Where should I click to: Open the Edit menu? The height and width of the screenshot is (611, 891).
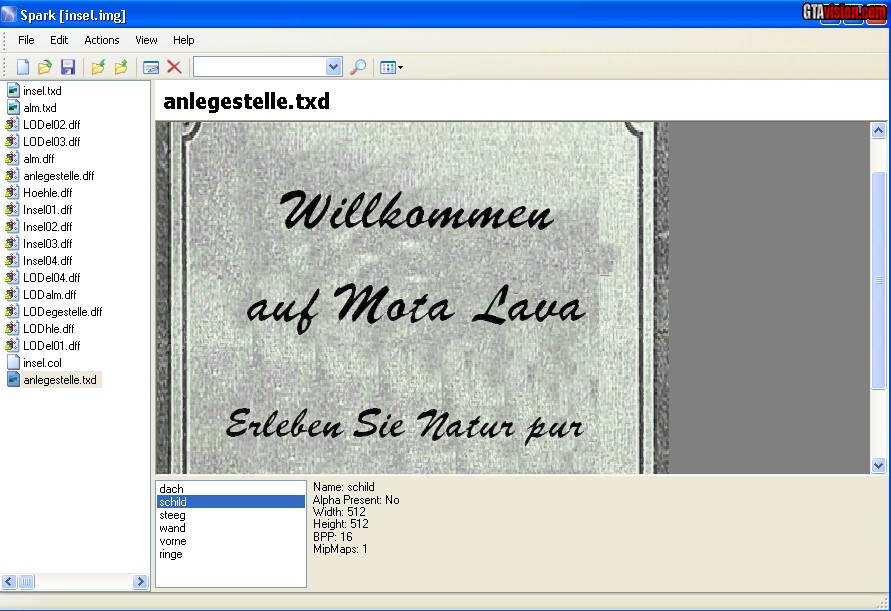click(59, 40)
